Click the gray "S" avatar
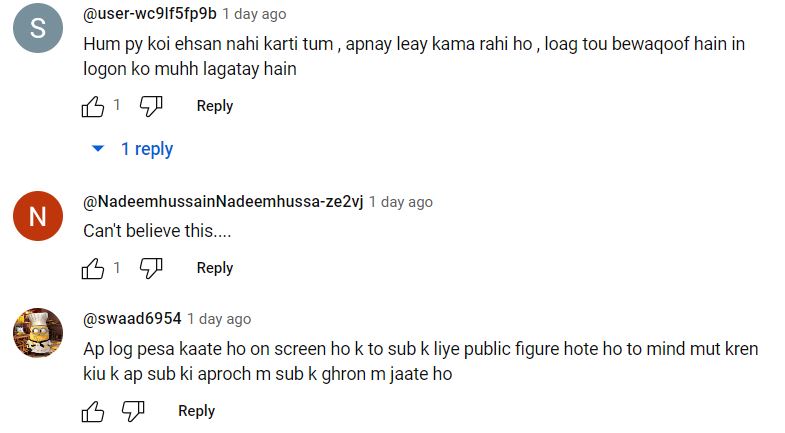 38,28
